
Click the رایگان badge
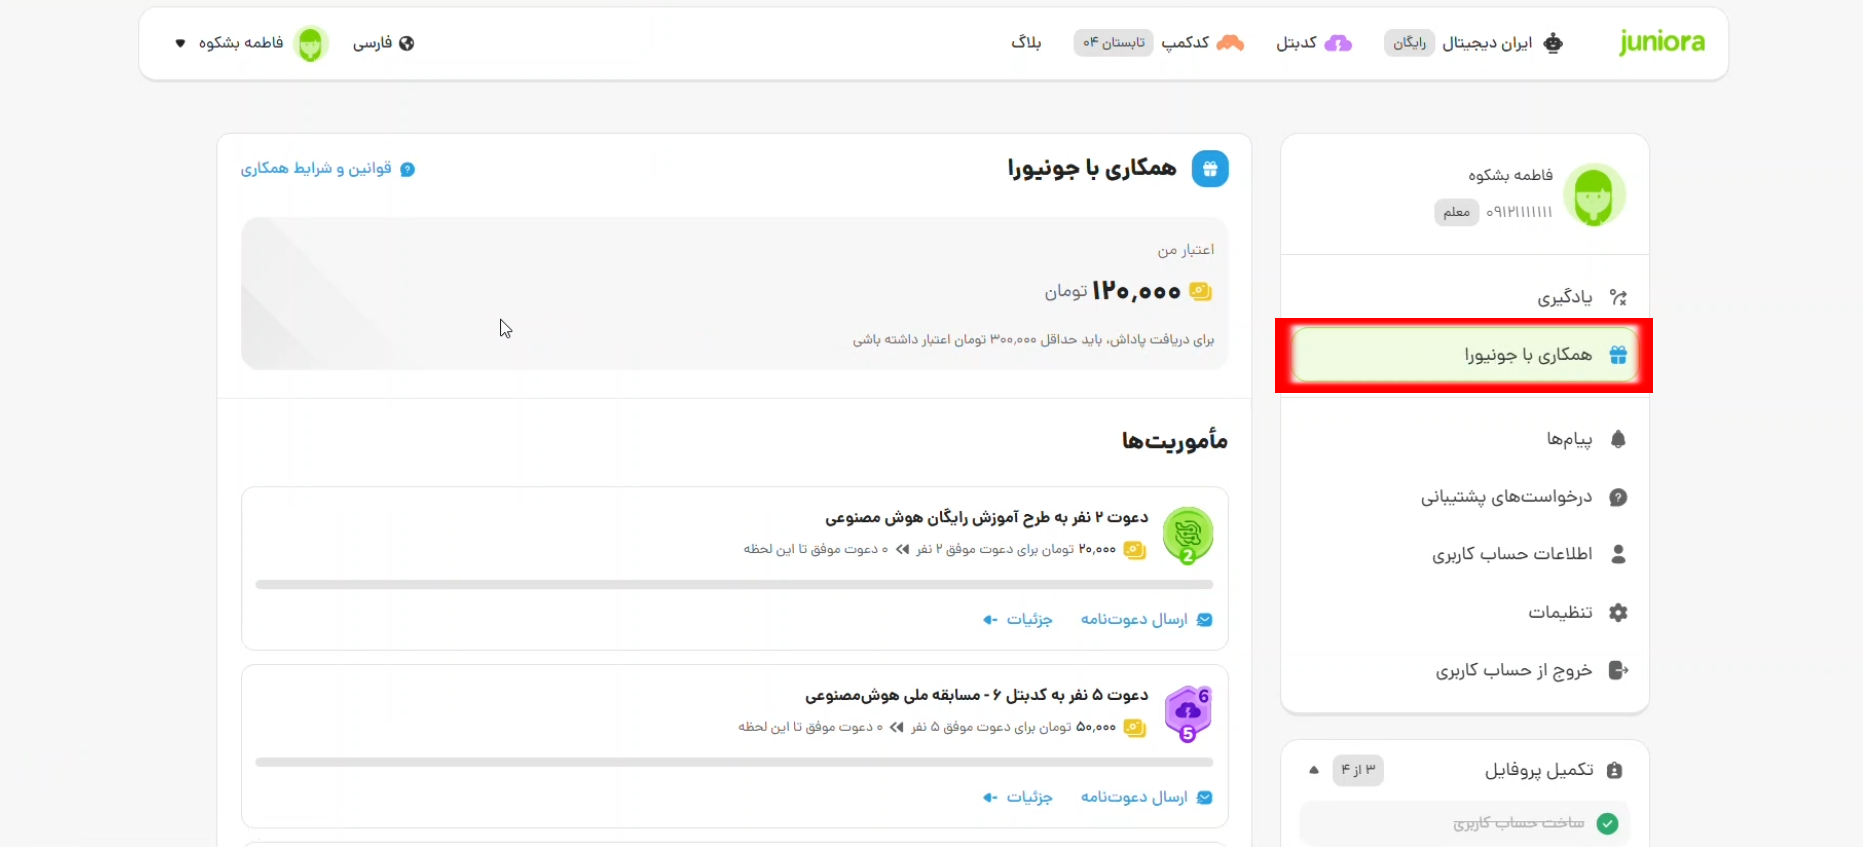[x=1410, y=43]
